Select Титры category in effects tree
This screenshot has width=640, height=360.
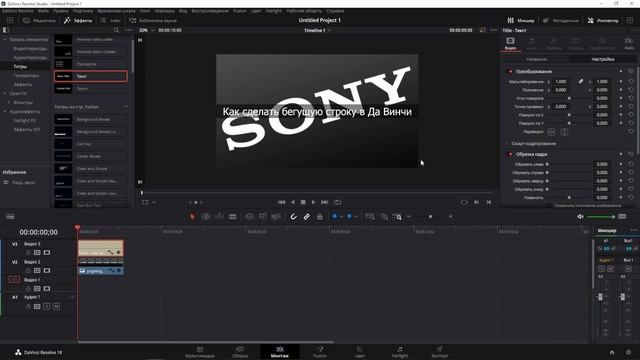click(20, 67)
